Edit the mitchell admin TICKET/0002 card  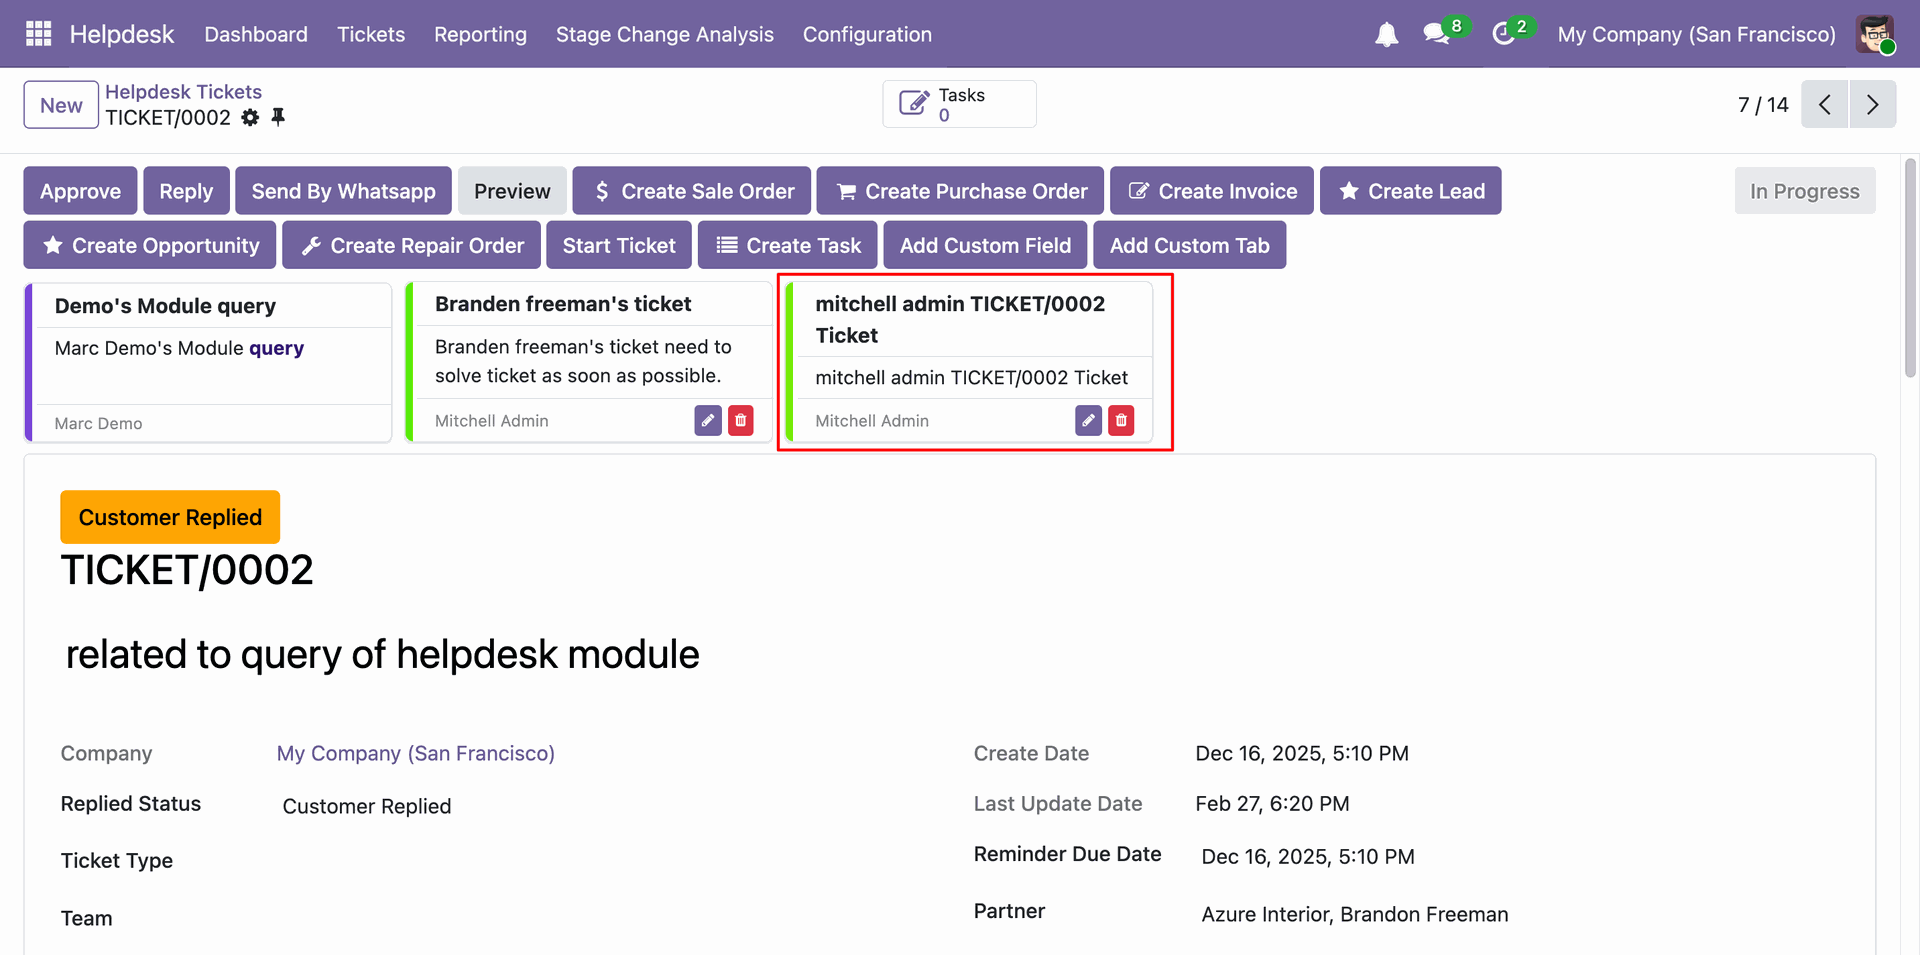click(1088, 421)
